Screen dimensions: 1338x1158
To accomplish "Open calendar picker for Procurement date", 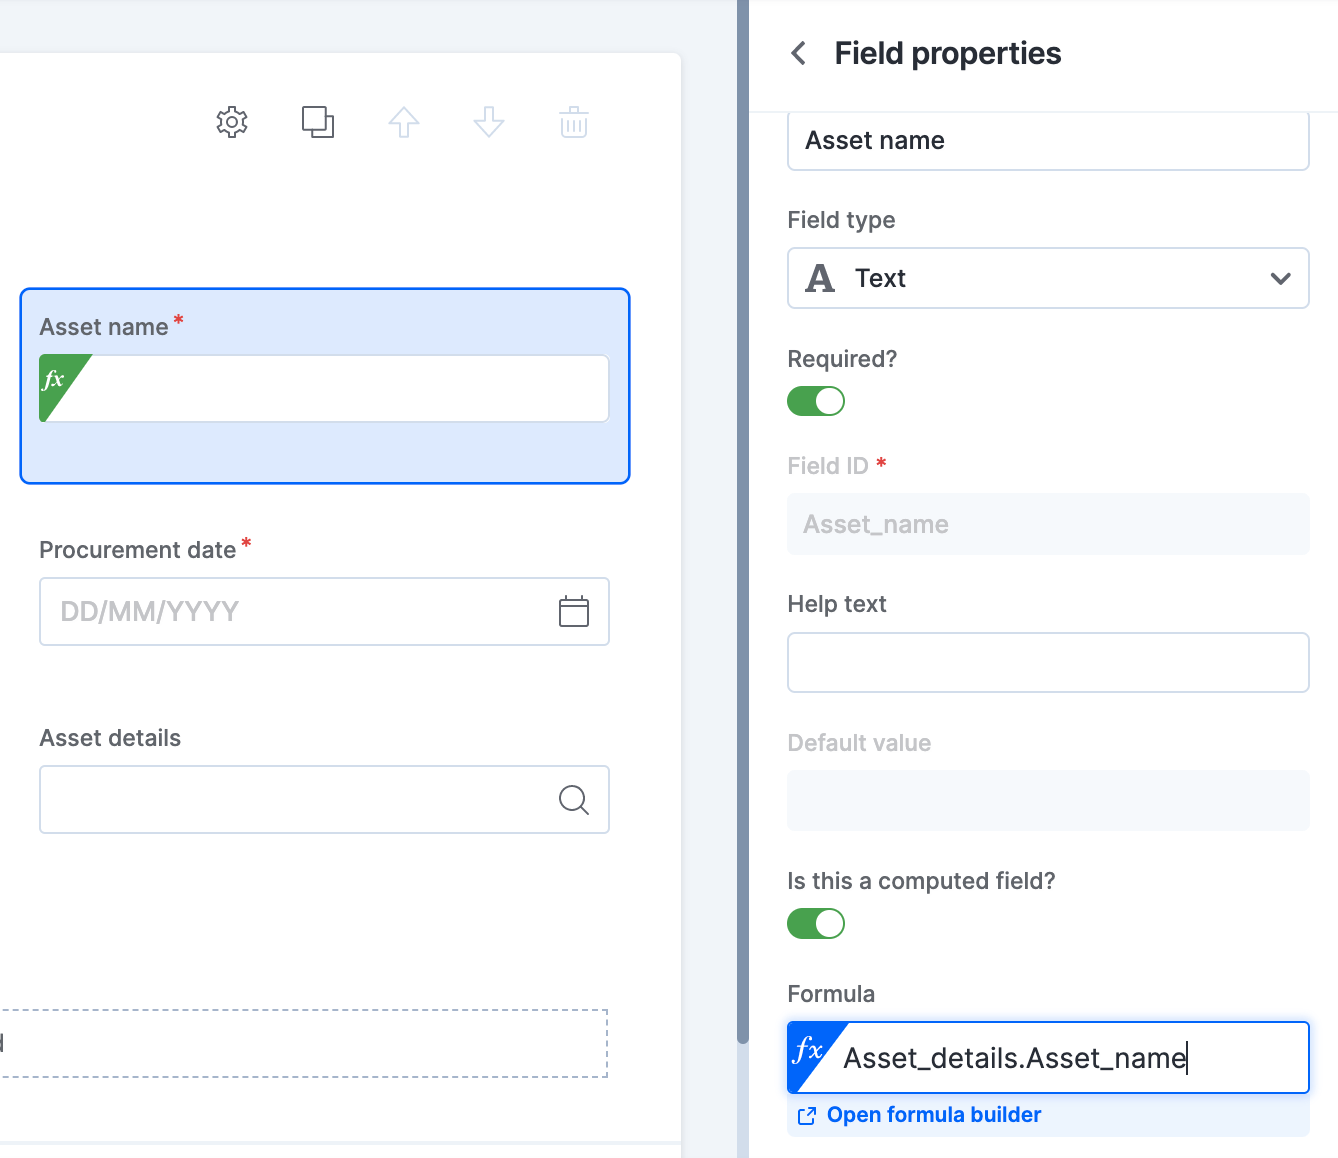I will coord(574,611).
